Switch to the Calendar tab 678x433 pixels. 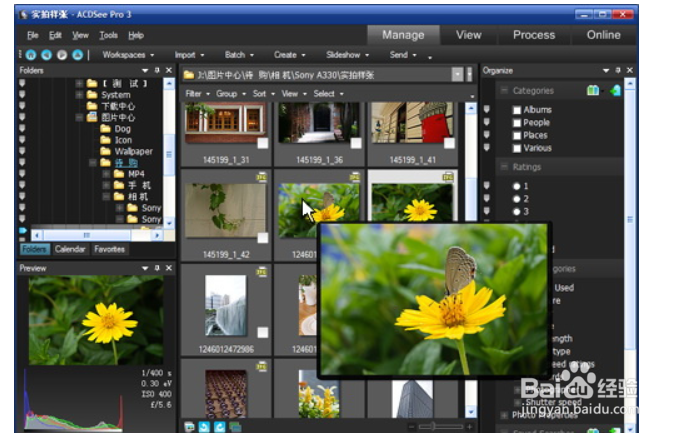tap(70, 249)
